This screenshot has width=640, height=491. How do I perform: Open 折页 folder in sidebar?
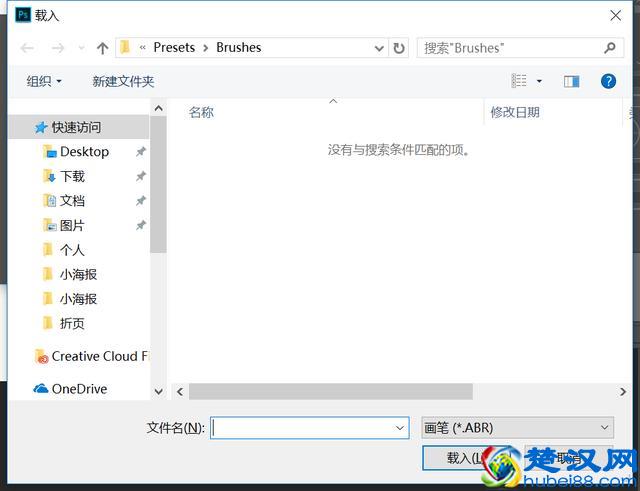(72, 323)
